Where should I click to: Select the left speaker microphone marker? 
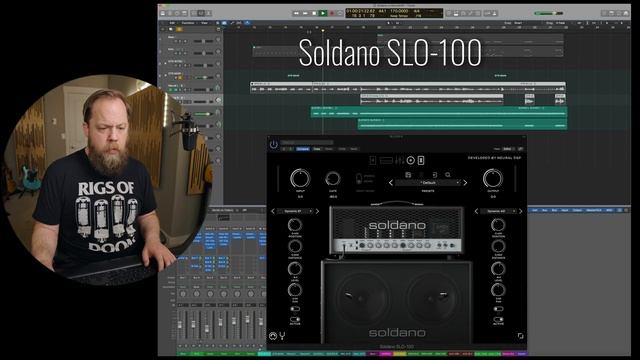[x=348, y=295]
